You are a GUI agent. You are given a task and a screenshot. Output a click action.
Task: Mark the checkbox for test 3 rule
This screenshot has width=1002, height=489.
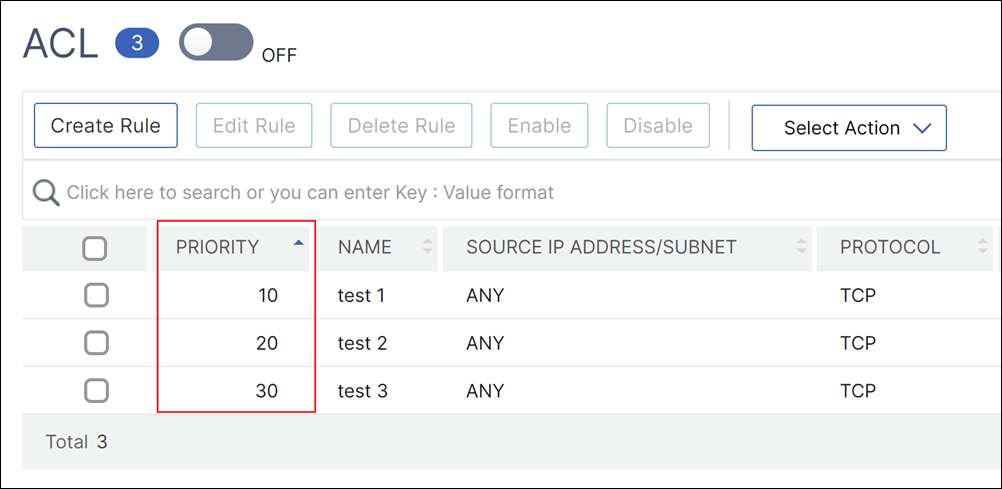pos(96,391)
